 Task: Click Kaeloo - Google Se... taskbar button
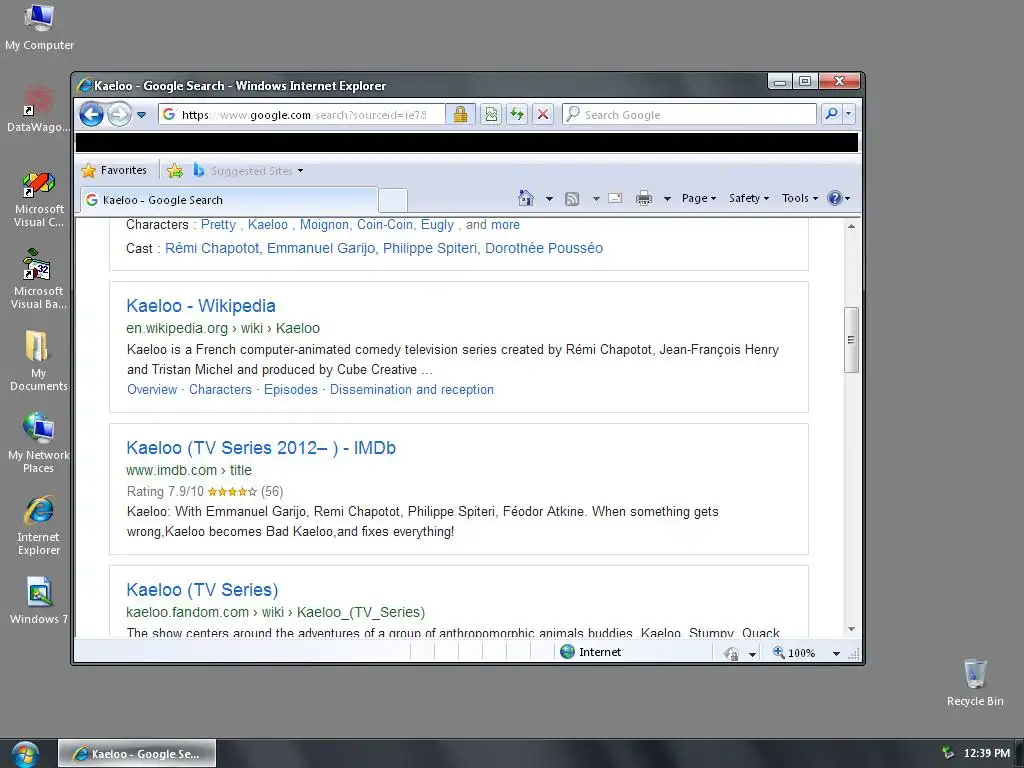(137, 754)
